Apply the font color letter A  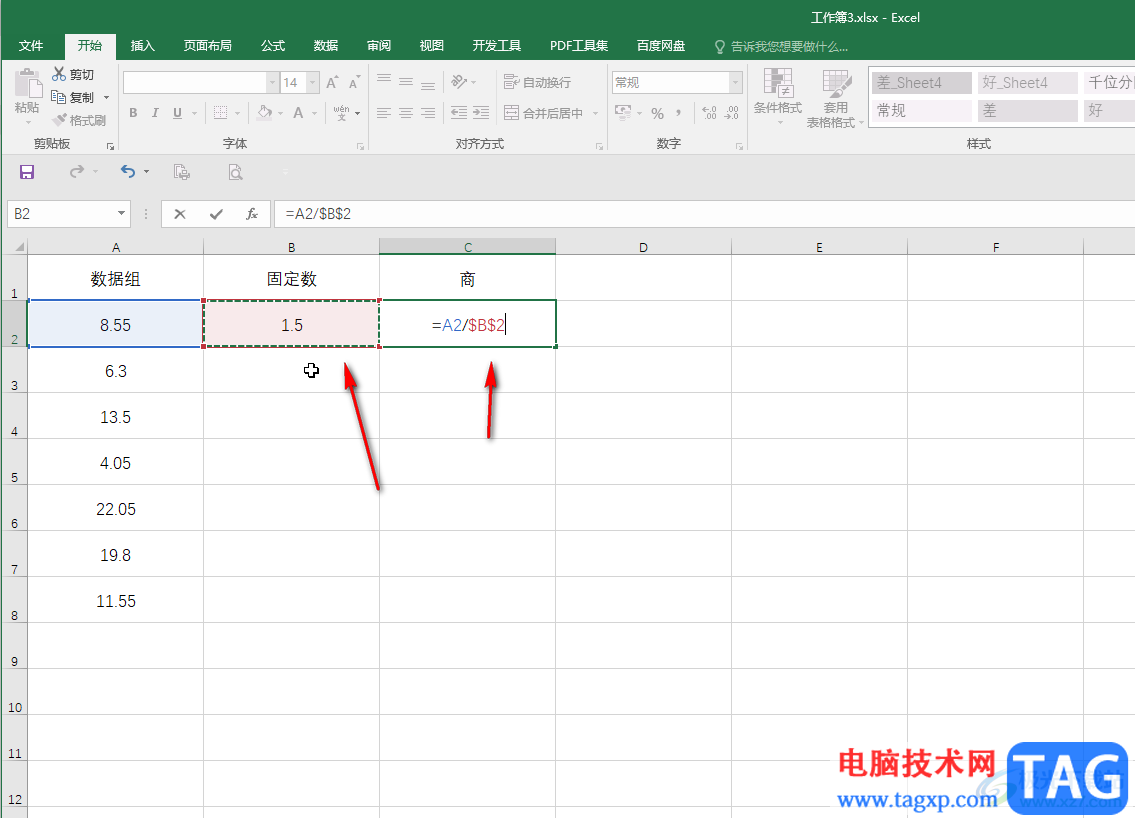coord(298,113)
